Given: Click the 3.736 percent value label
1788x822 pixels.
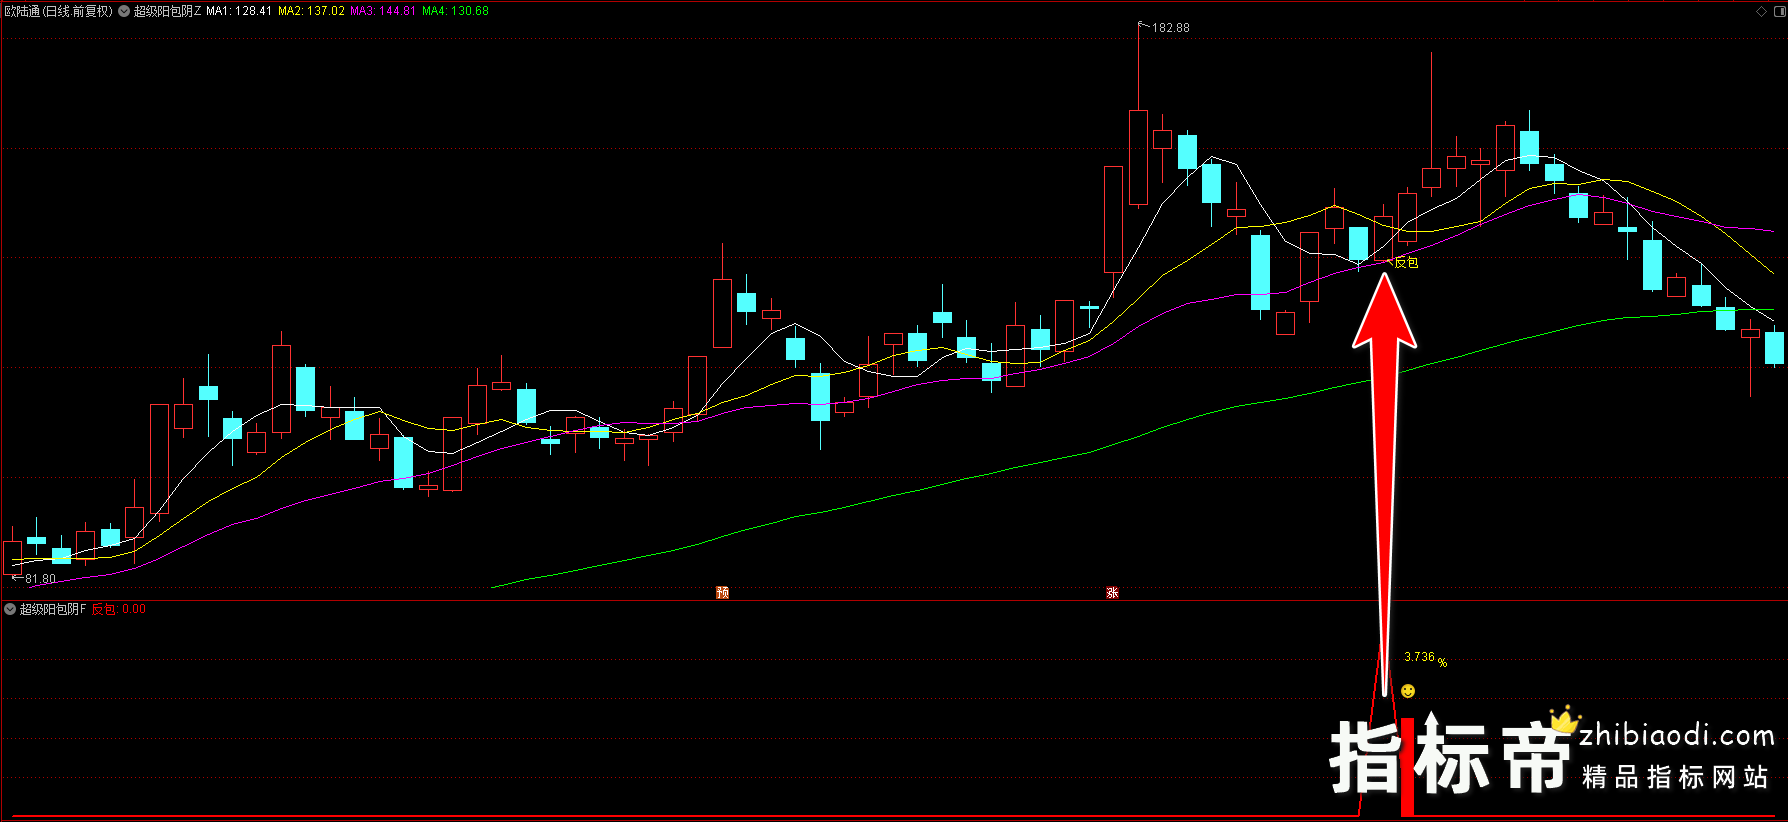Looking at the screenshot, I should [x=1425, y=658].
